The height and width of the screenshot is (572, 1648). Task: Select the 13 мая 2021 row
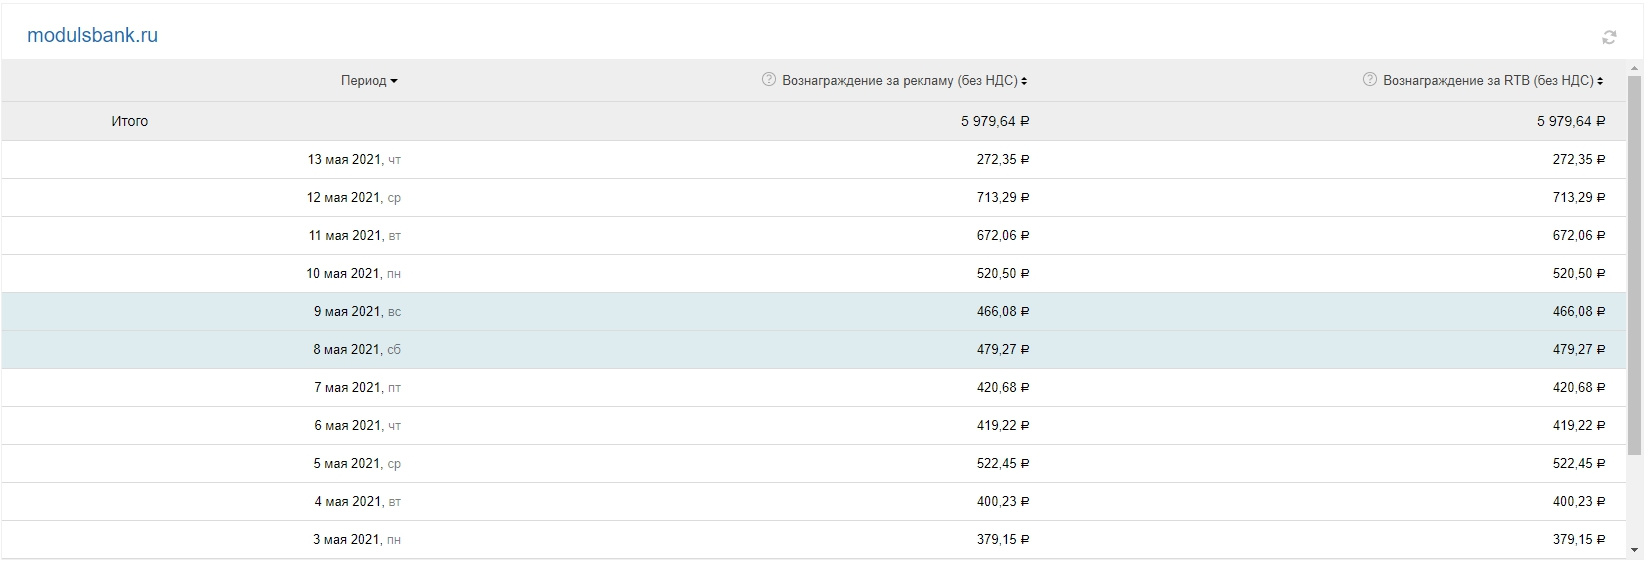click(x=354, y=160)
